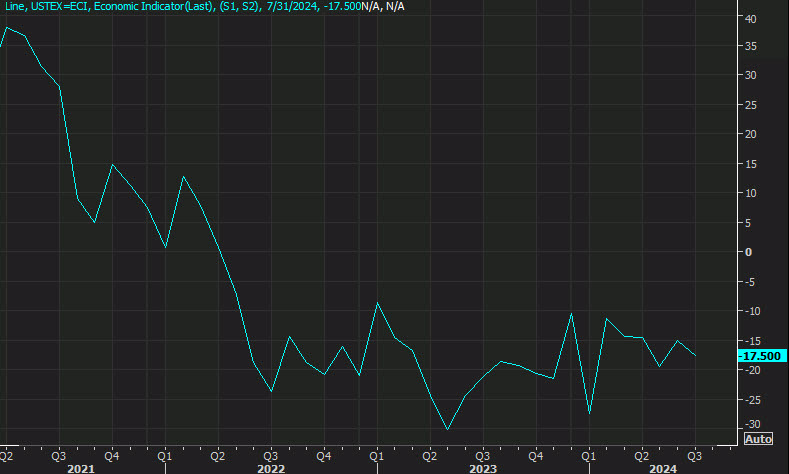Click the 40 value on the price axis

click(750, 19)
